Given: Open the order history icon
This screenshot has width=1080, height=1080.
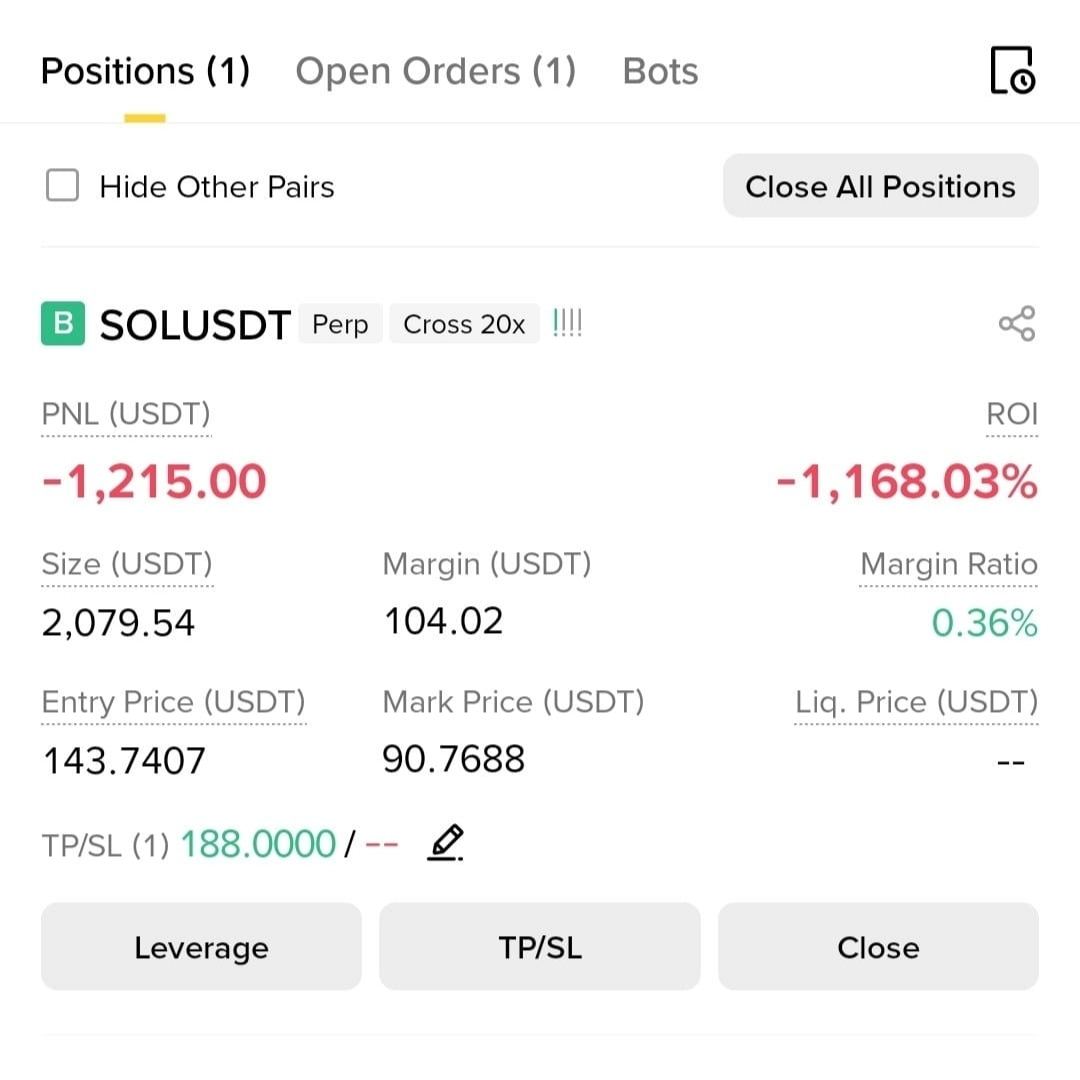Looking at the screenshot, I should pyautogui.click(x=1012, y=71).
